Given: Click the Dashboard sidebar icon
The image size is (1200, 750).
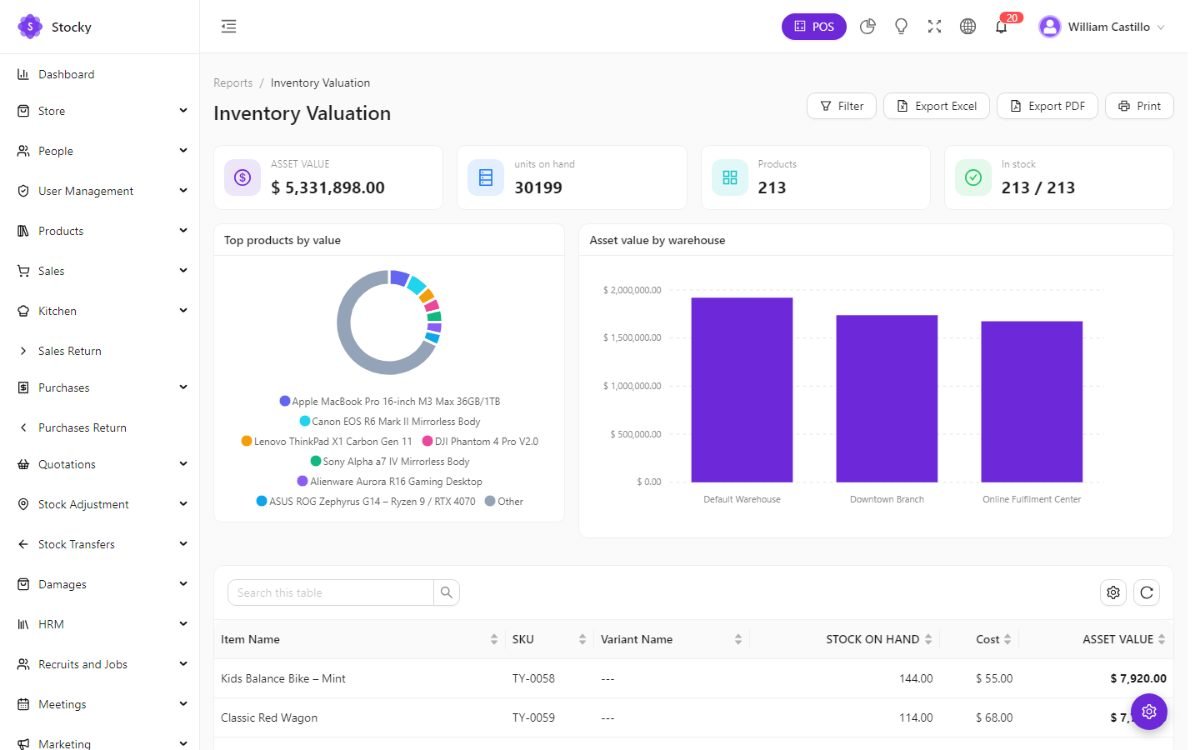Looking at the screenshot, I should (x=23, y=74).
